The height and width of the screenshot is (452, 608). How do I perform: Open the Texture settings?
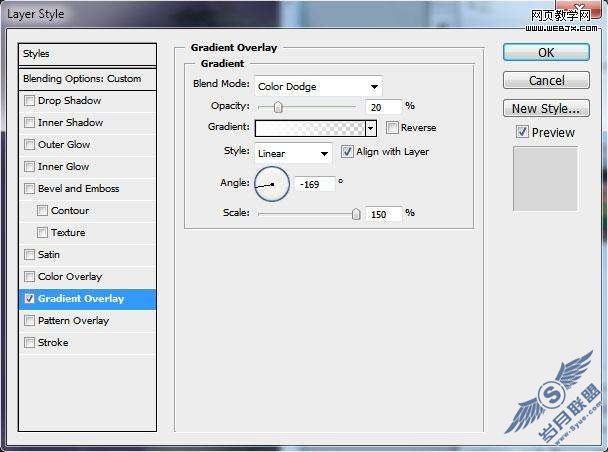coord(68,233)
